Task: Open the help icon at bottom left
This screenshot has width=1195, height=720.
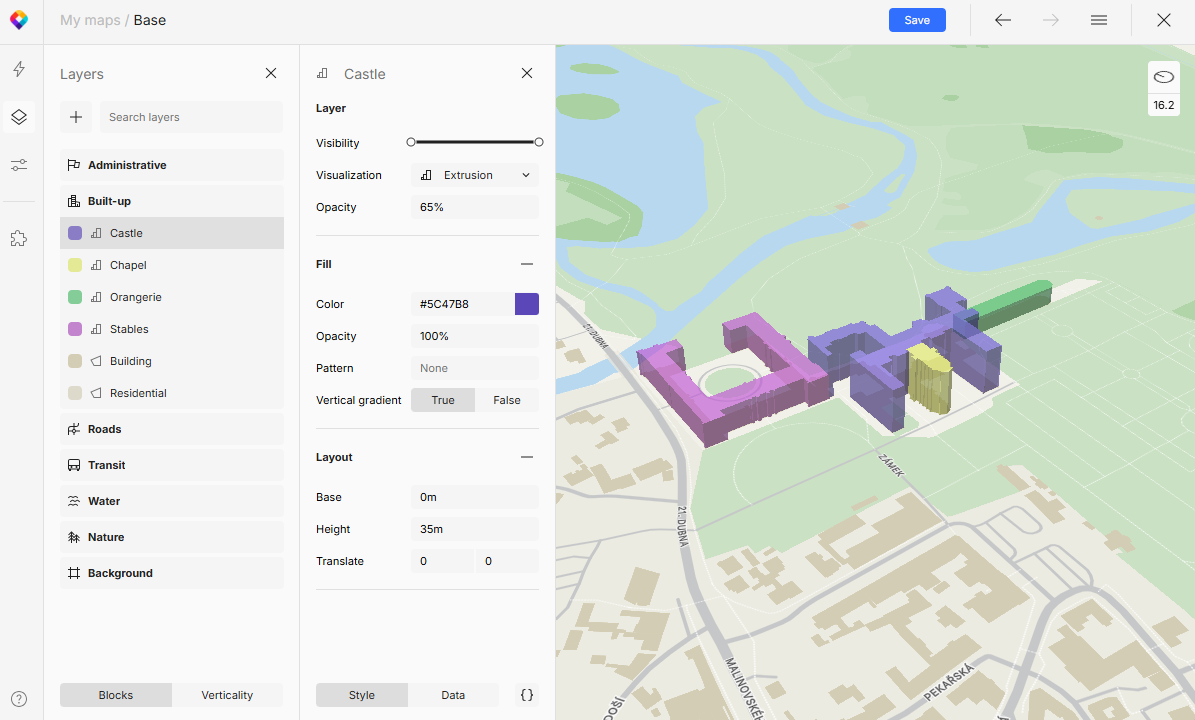Action: click(x=18, y=699)
